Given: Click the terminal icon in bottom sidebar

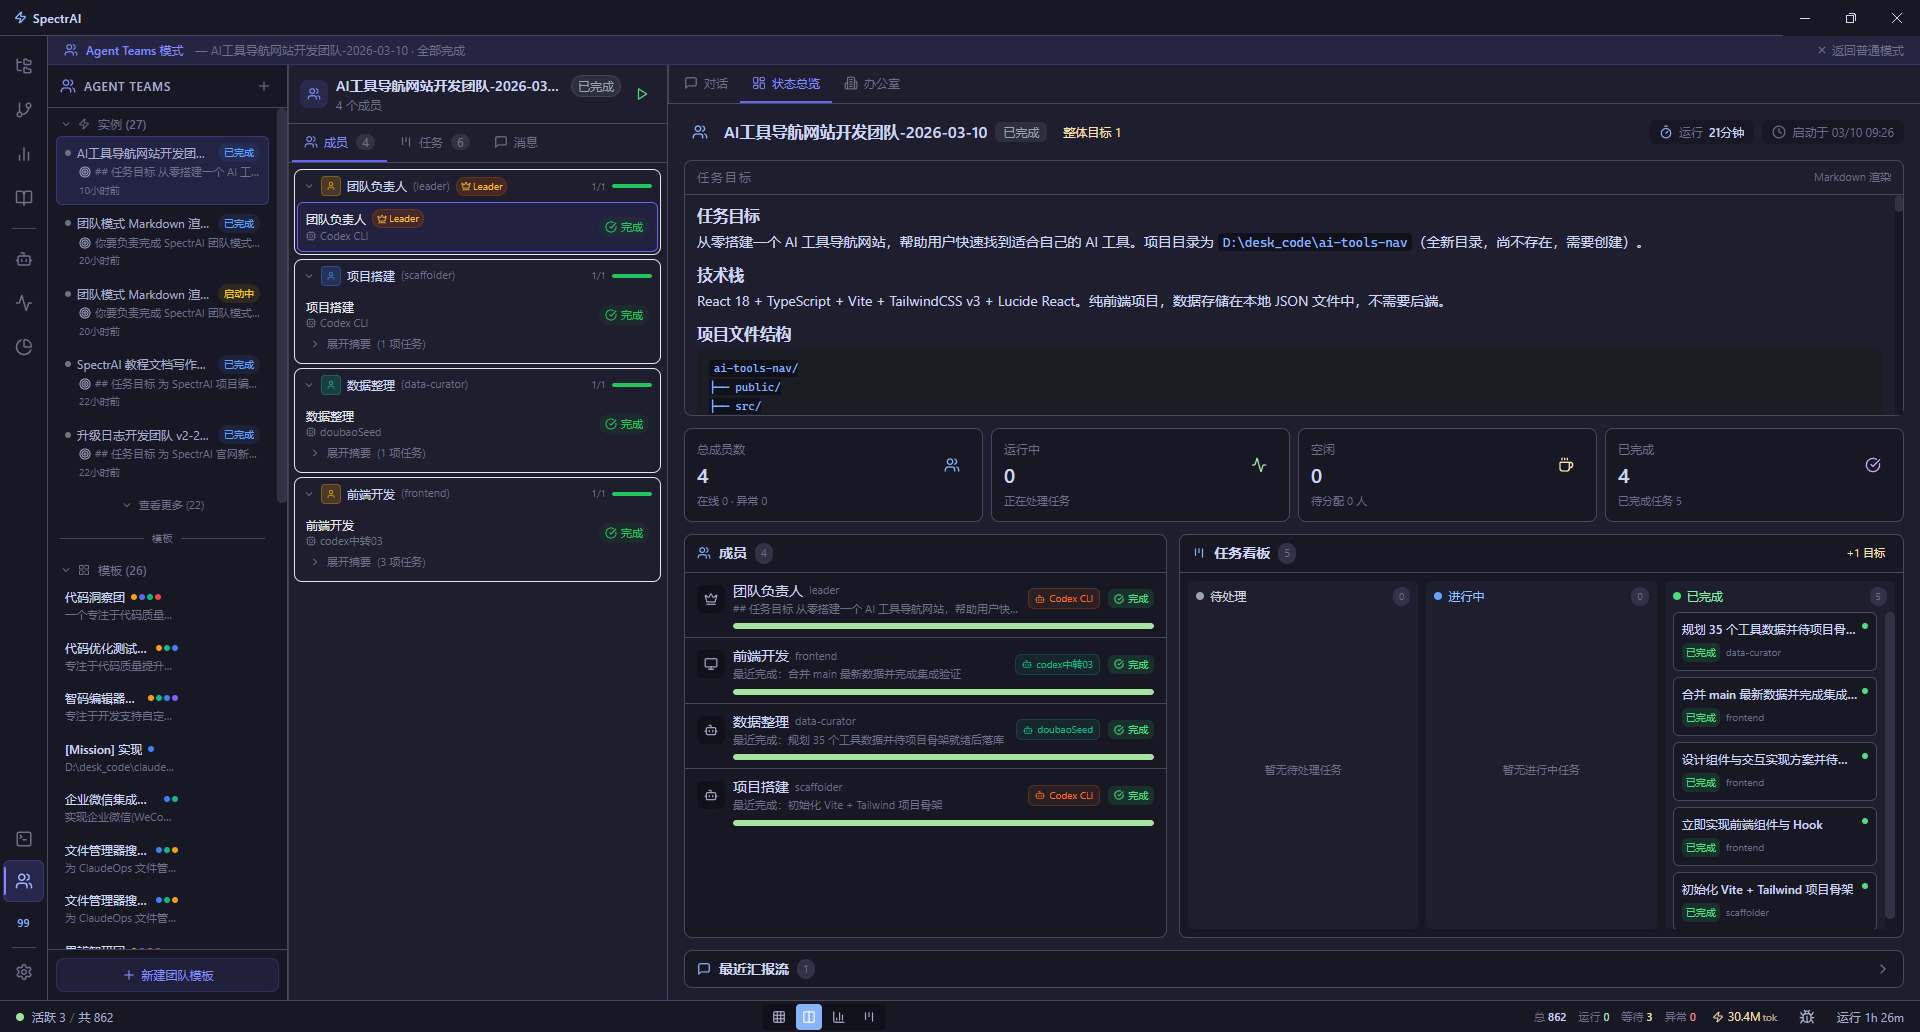Looking at the screenshot, I should click(x=23, y=839).
